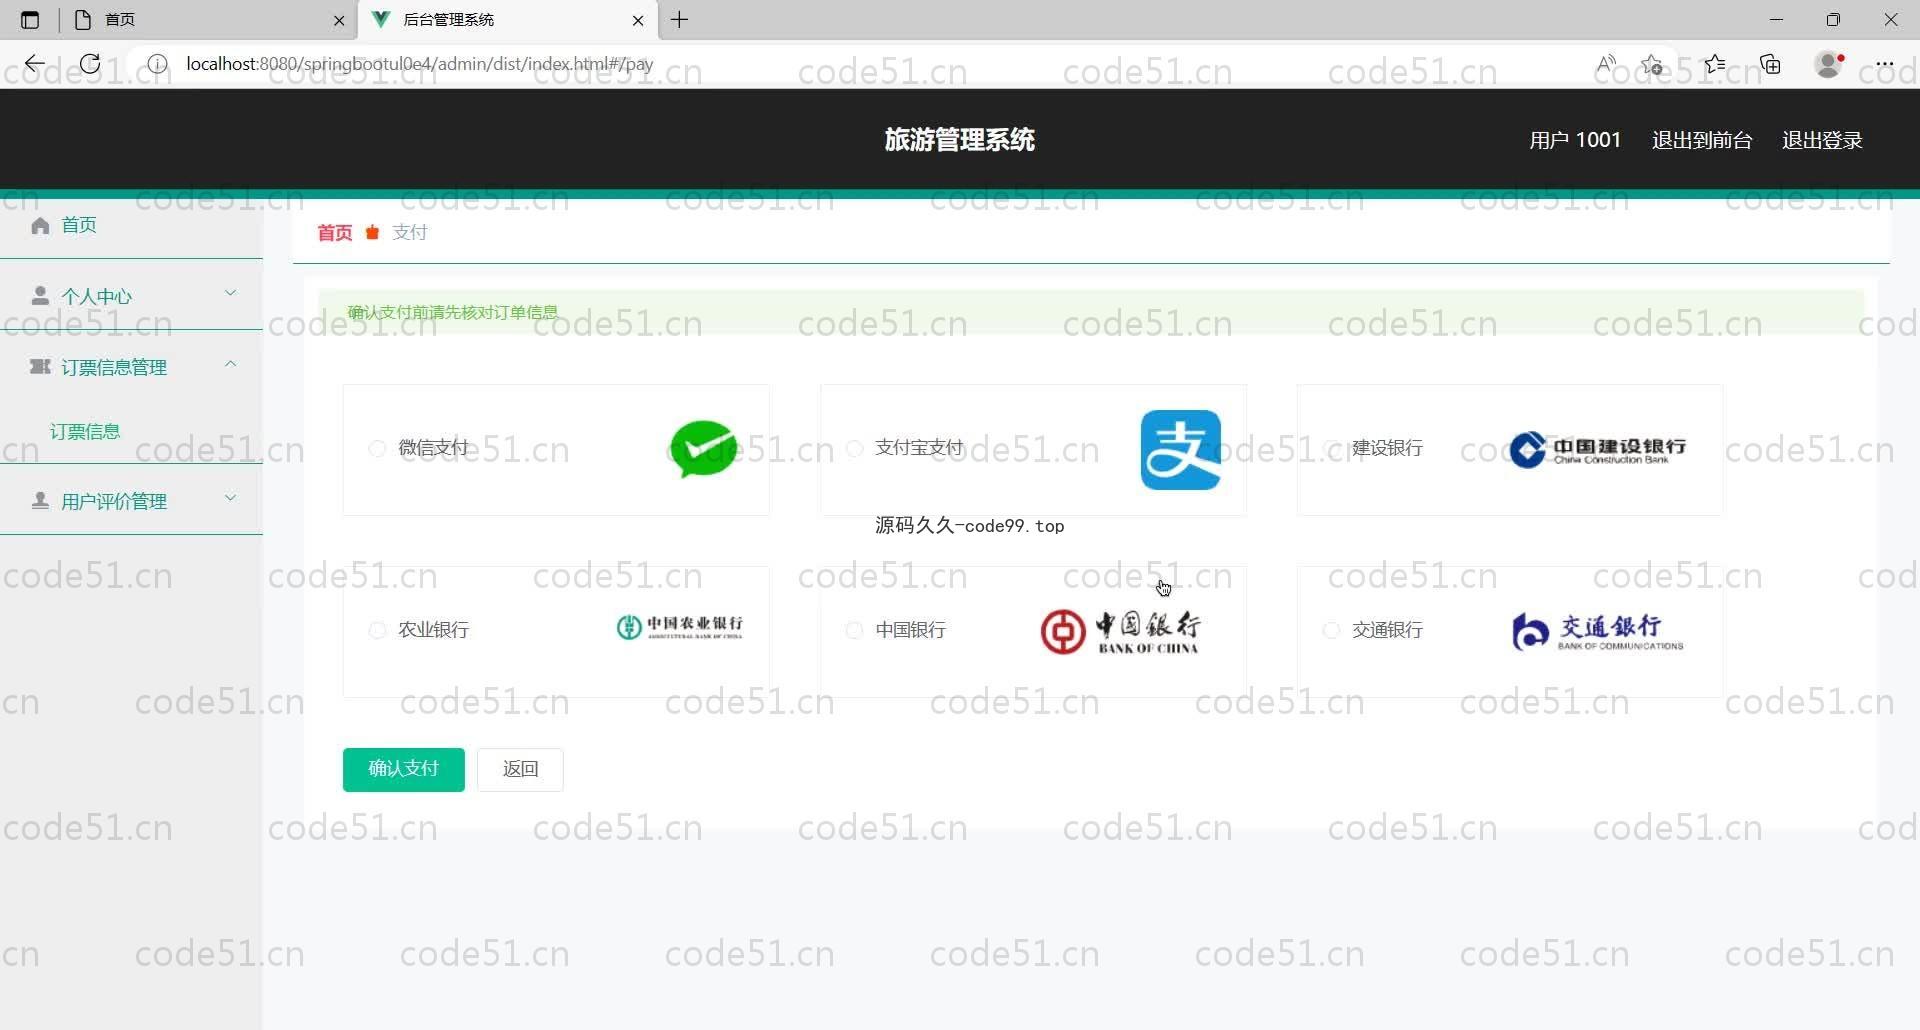
Task: Open the 订票信息 submenu item
Action: [85, 432]
